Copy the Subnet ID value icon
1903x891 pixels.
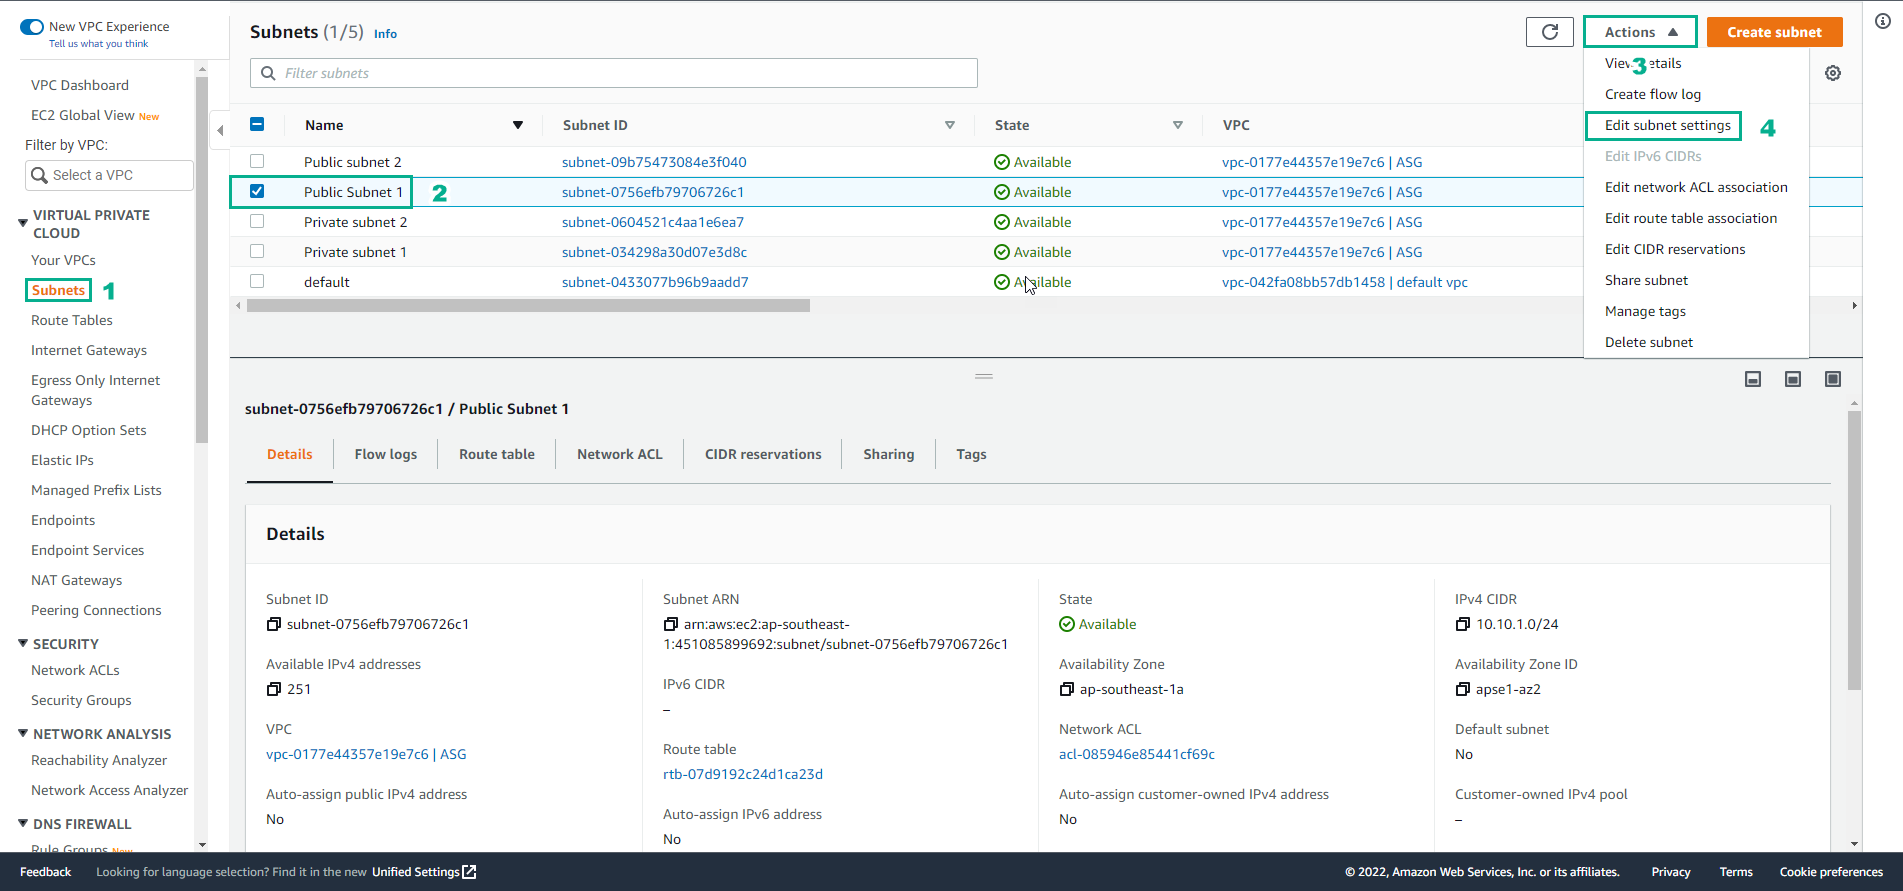273,624
